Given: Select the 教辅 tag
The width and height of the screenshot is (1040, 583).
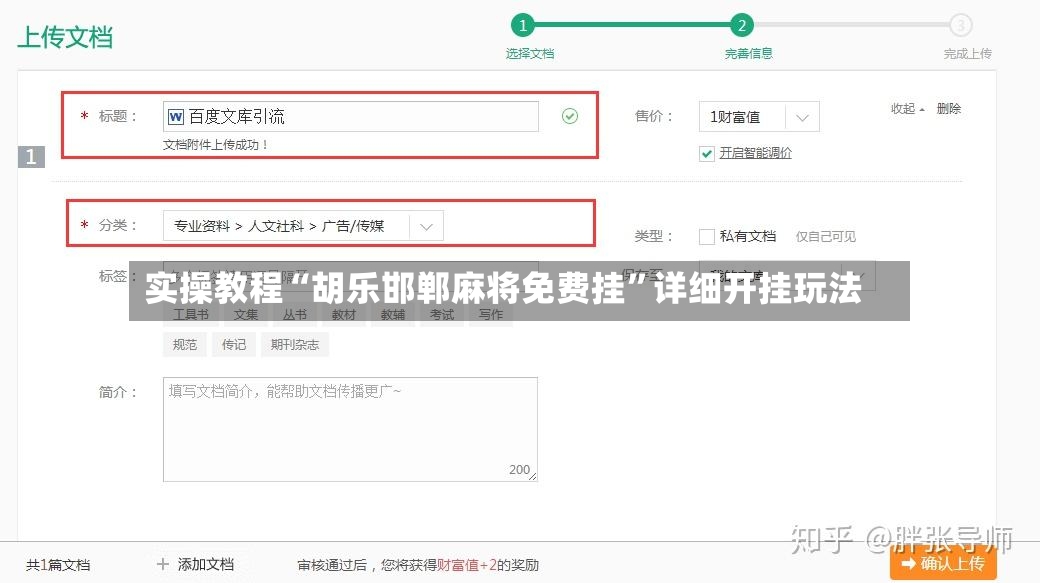Looking at the screenshot, I should (x=393, y=314).
